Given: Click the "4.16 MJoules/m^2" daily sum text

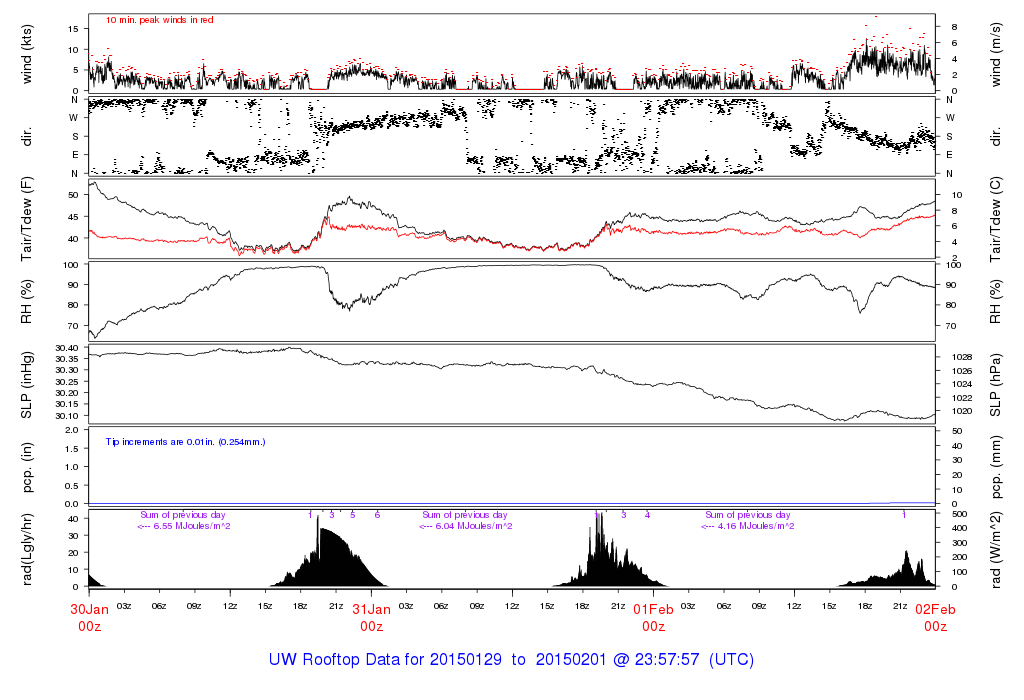Looking at the screenshot, I should click(x=756, y=526).
